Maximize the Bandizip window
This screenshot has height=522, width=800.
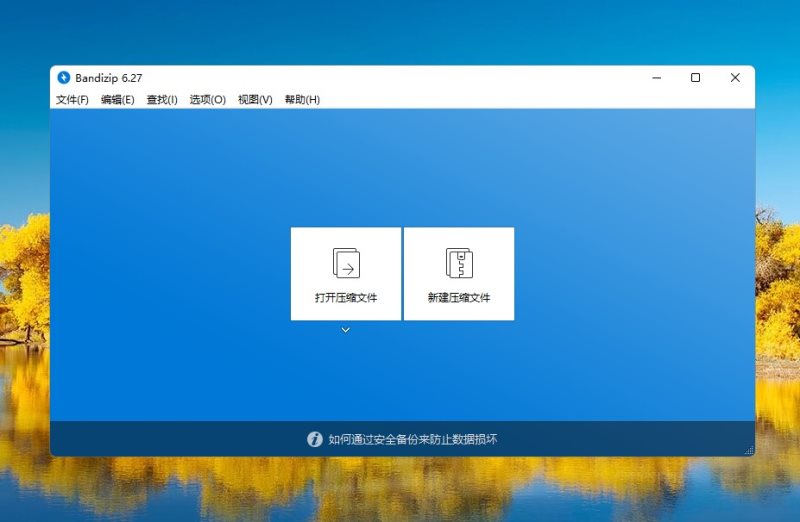(695, 78)
